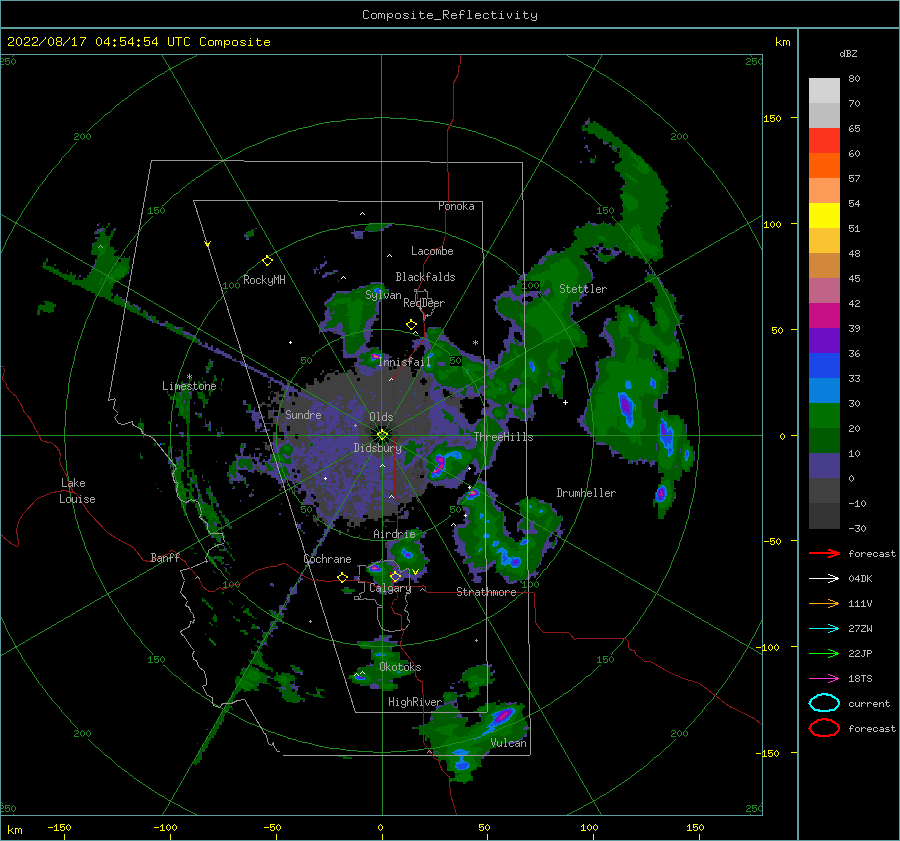Click the 18TS legend label

(860, 679)
